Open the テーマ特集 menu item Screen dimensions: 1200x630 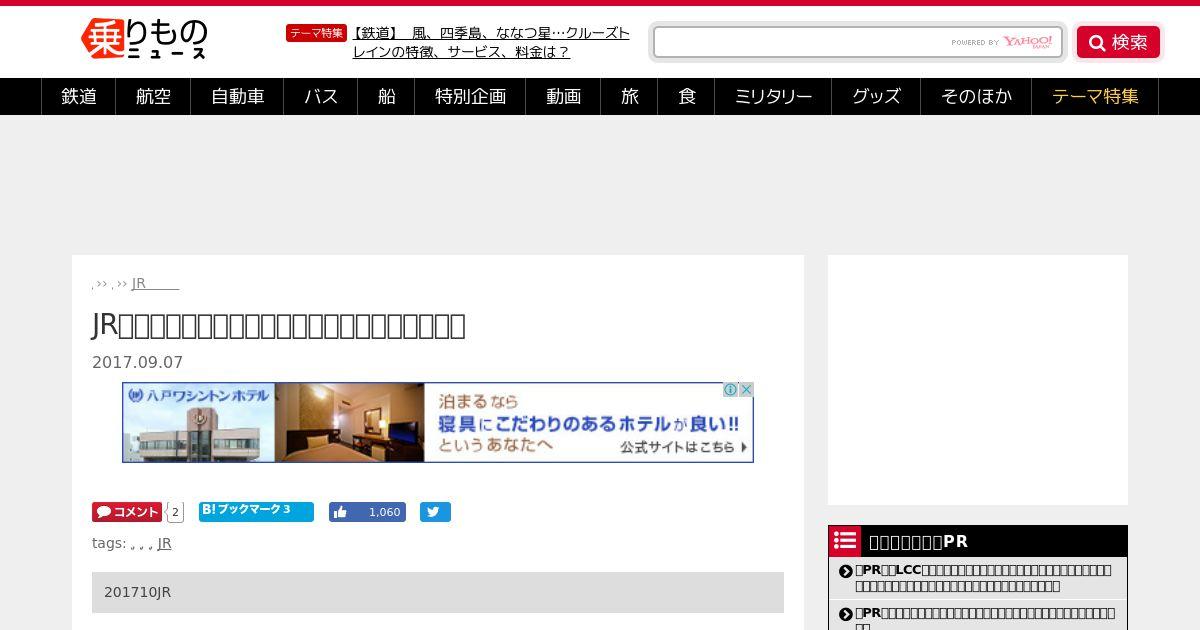point(1095,96)
